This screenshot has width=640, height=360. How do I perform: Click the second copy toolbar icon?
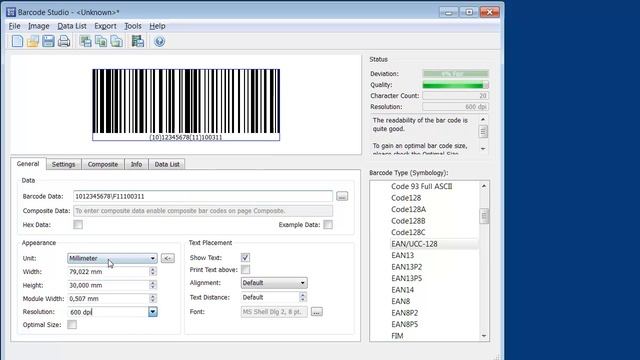click(101, 41)
